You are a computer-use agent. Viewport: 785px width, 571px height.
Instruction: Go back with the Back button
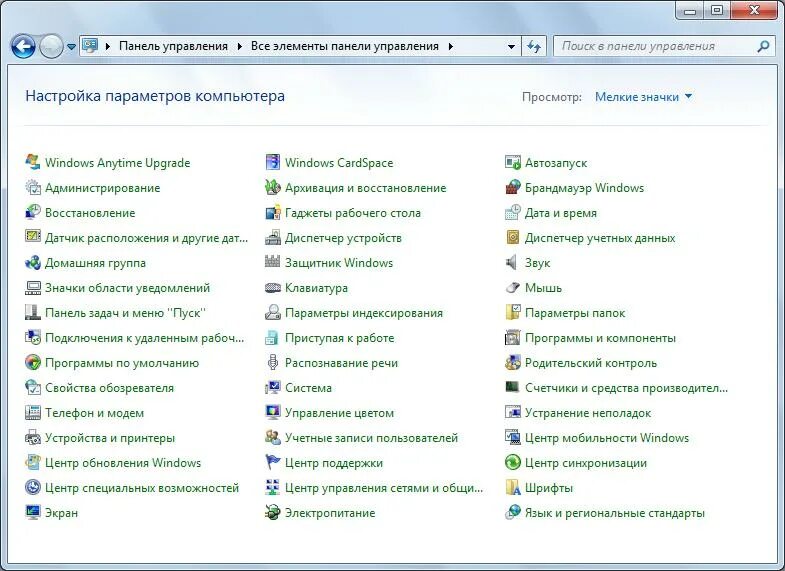tap(23, 47)
